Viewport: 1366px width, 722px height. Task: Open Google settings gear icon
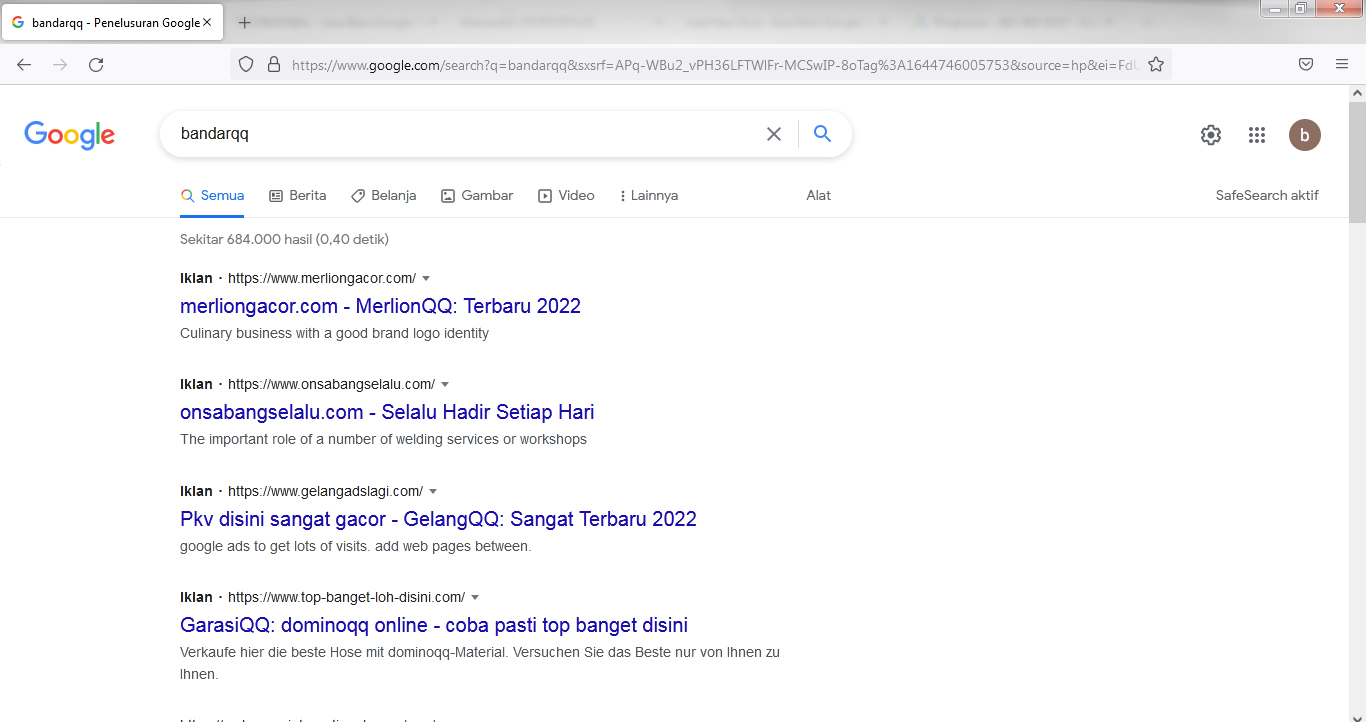(x=1210, y=135)
